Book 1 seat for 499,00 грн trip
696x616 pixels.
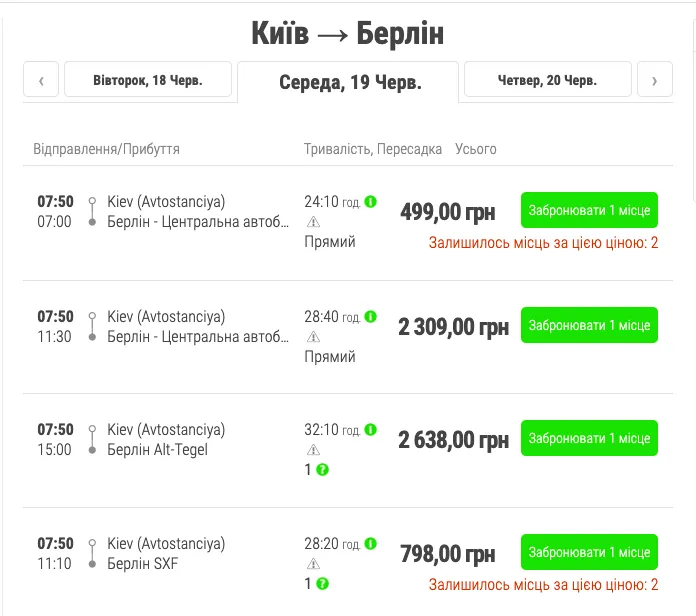tap(589, 211)
